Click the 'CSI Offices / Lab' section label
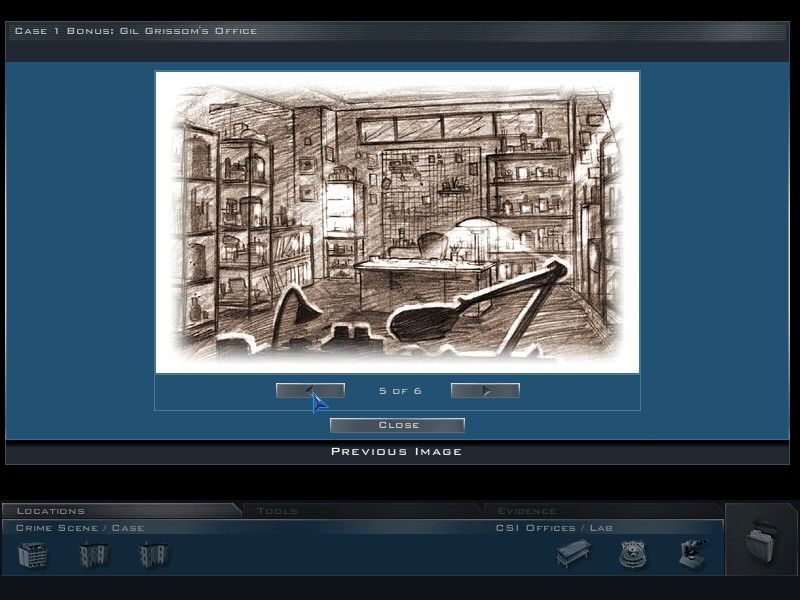The height and width of the screenshot is (600, 800). click(554, 528)
